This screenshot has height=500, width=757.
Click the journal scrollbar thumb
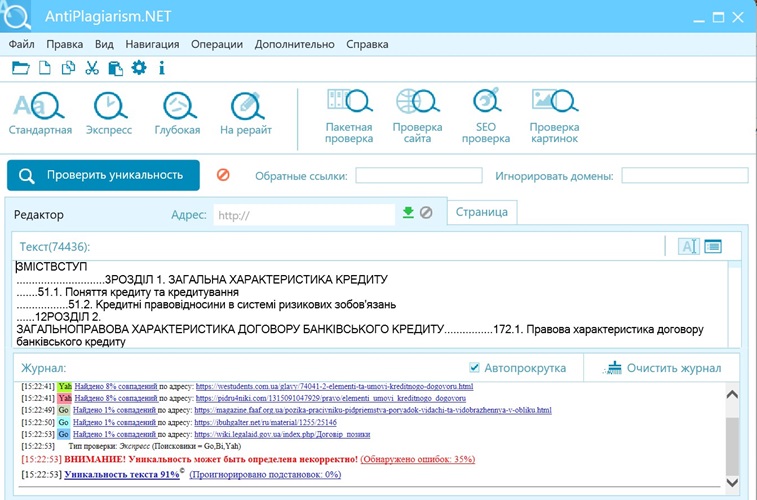[732, 446]
